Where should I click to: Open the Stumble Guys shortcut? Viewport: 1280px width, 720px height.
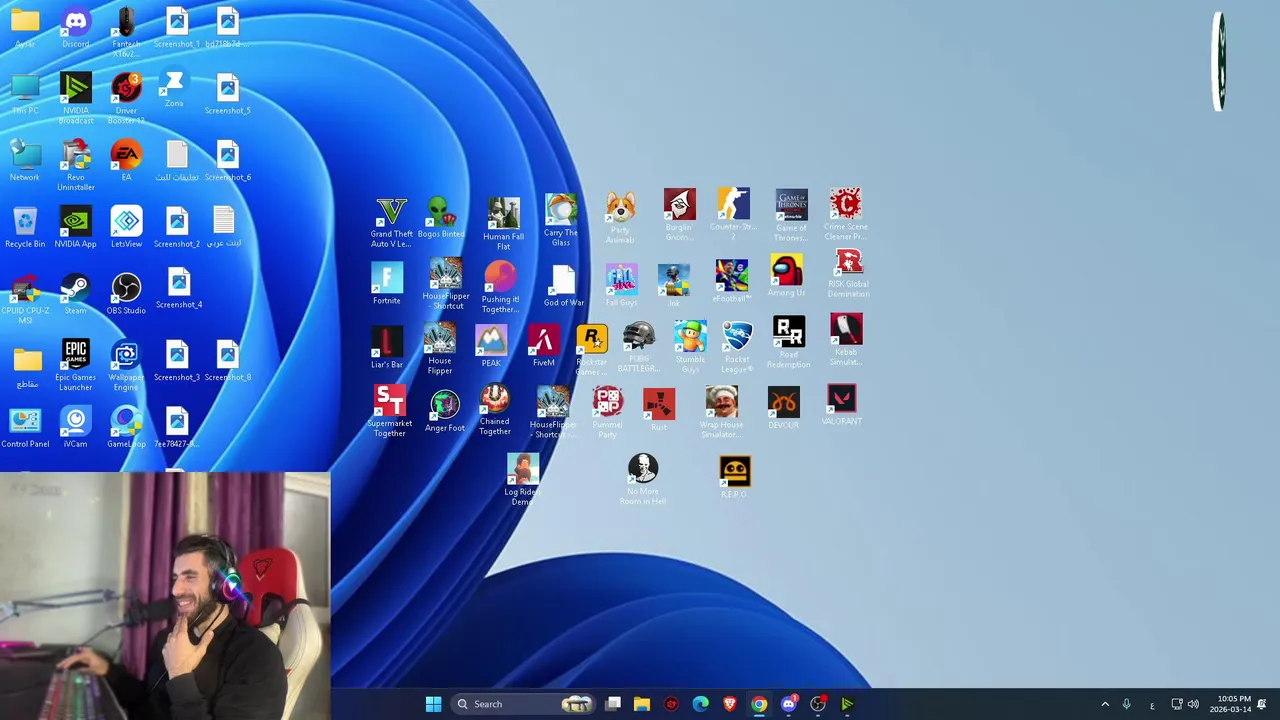690,347
